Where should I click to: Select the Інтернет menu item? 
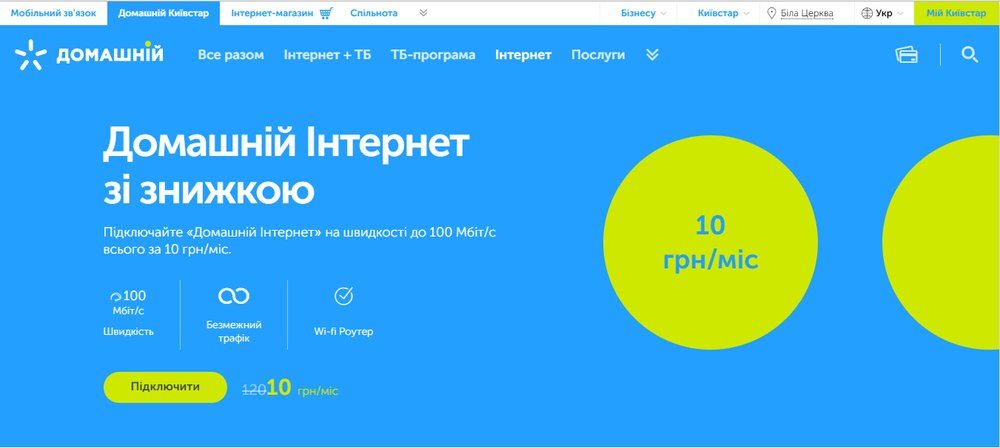[x=523, y=55]
